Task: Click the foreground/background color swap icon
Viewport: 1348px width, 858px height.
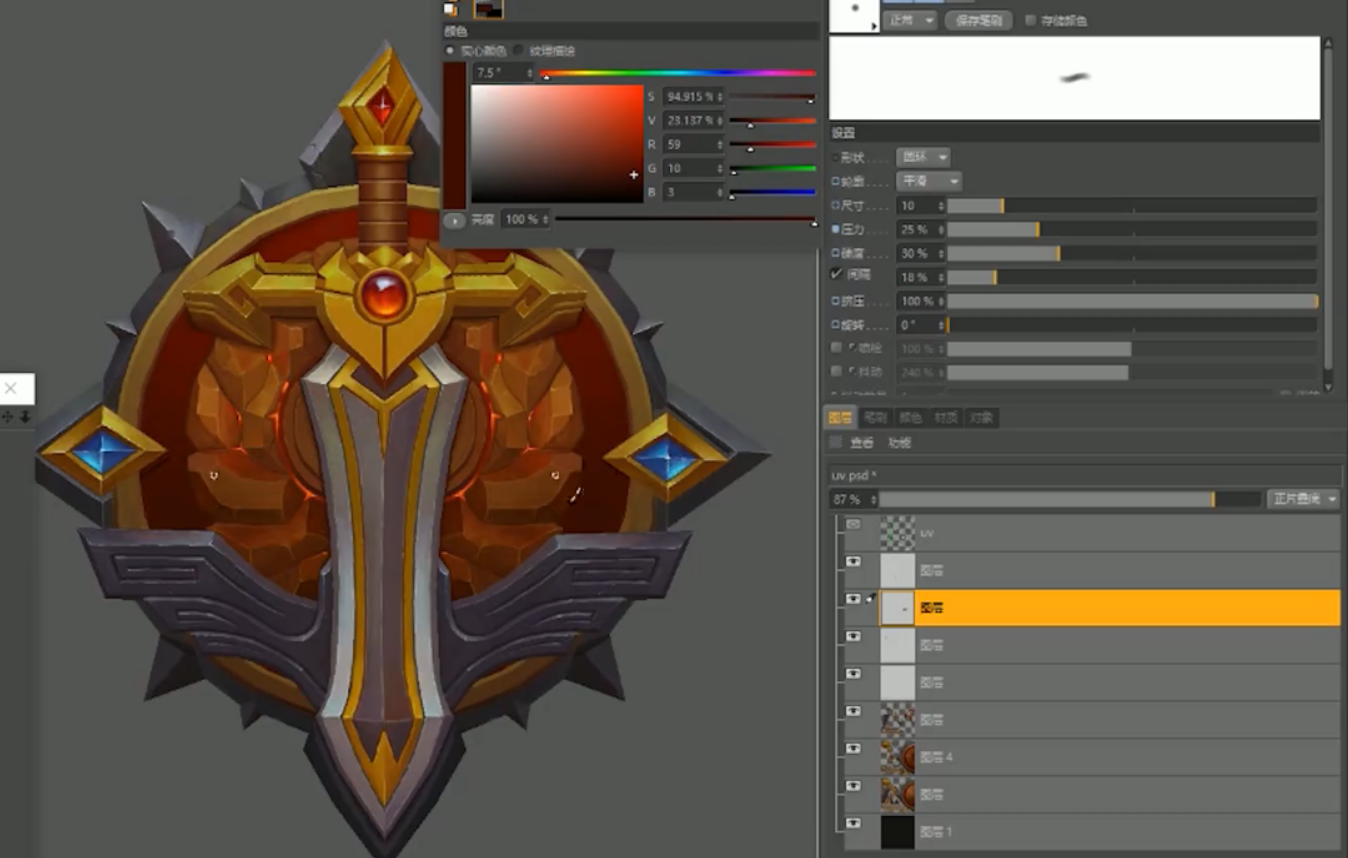Action: tap(450, 9)
